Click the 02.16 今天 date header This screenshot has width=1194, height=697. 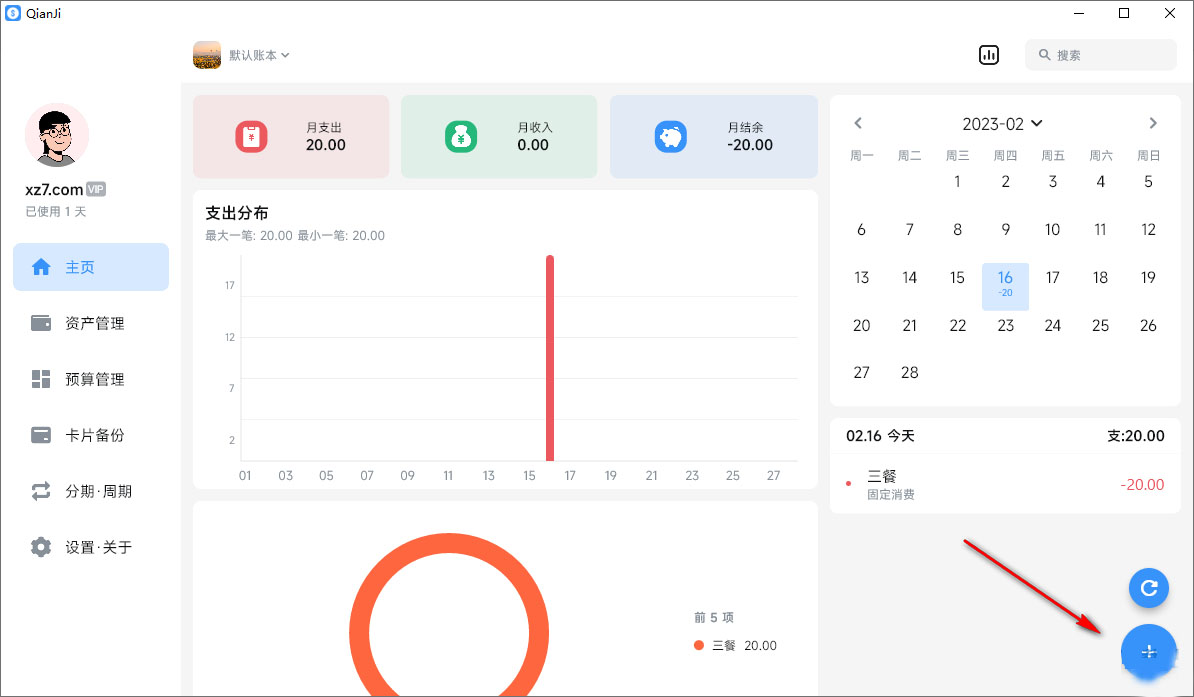[x=880, y=436]
